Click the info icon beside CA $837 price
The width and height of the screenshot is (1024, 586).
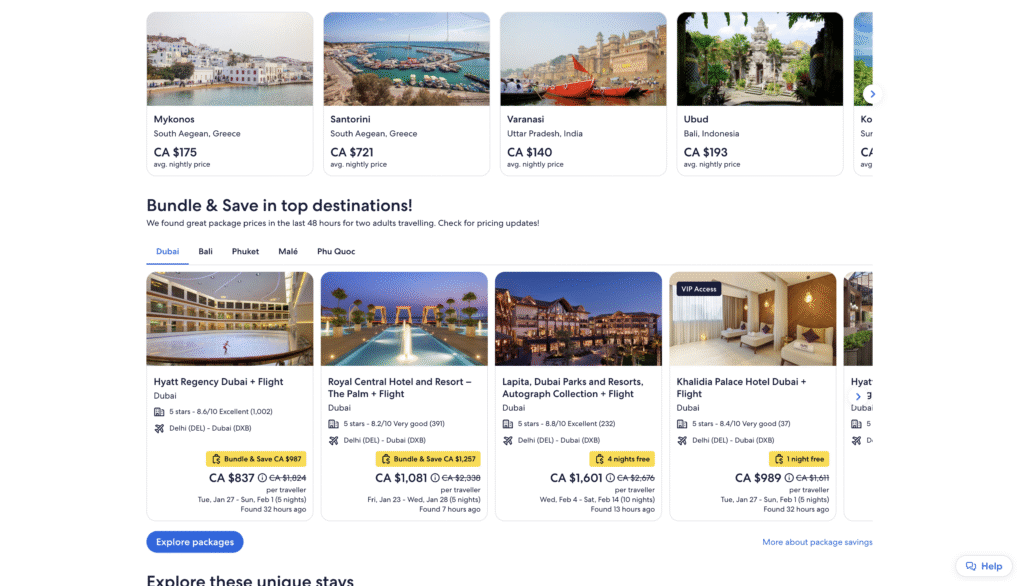263,478
